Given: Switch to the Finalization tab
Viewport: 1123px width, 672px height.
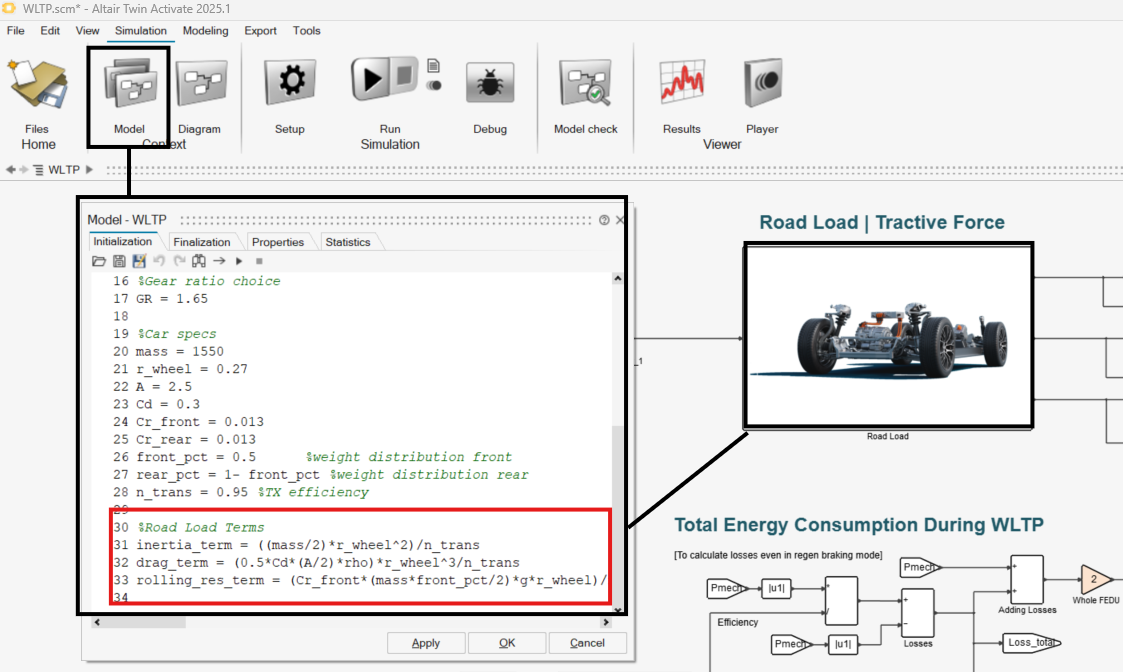Looking at the screenshot, I should pos(202,242).
